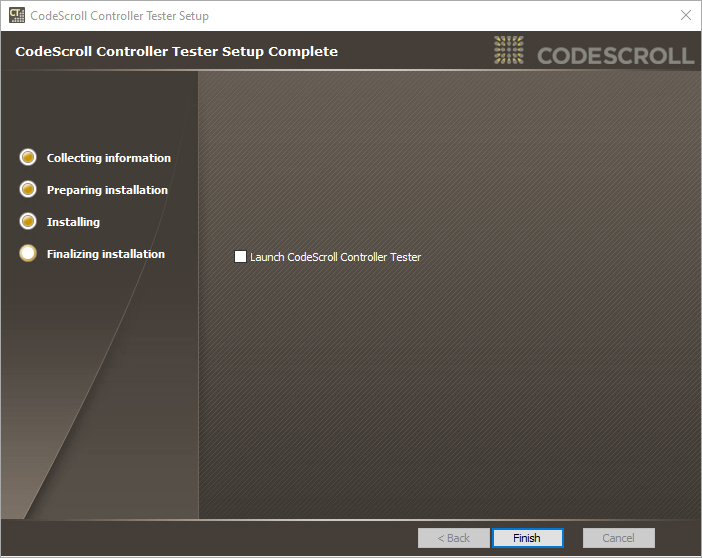This screenshot has height=558, width=702.
Task: Click the CODESCROLL logo in header
Action: [594, 51]
